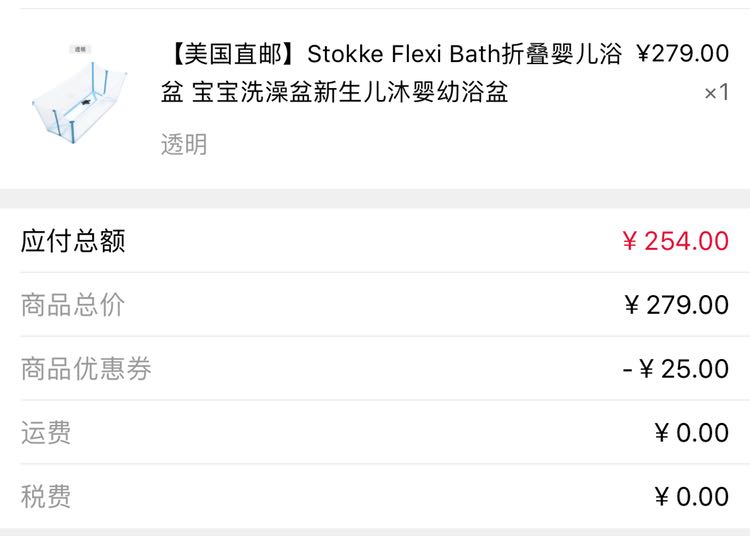Tap the ×1 quantity indicator
750x536 pixels.
point(717,92)
